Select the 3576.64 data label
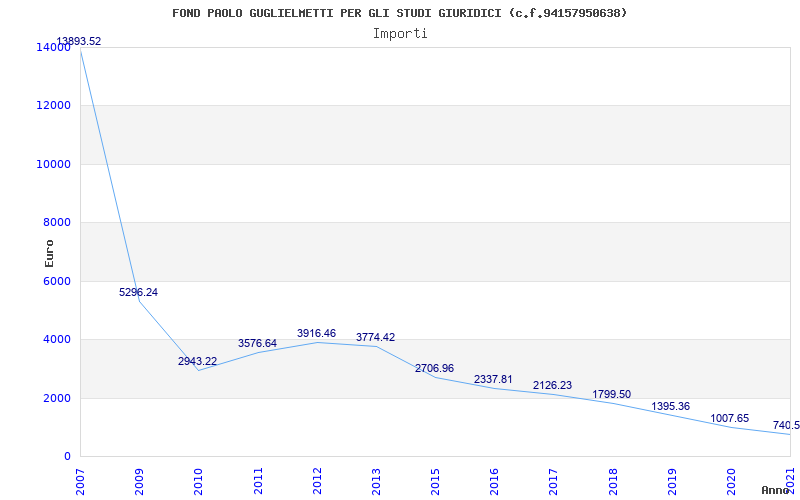The width and height of the screenshot is (800, 500). click(x=257, y=343)
